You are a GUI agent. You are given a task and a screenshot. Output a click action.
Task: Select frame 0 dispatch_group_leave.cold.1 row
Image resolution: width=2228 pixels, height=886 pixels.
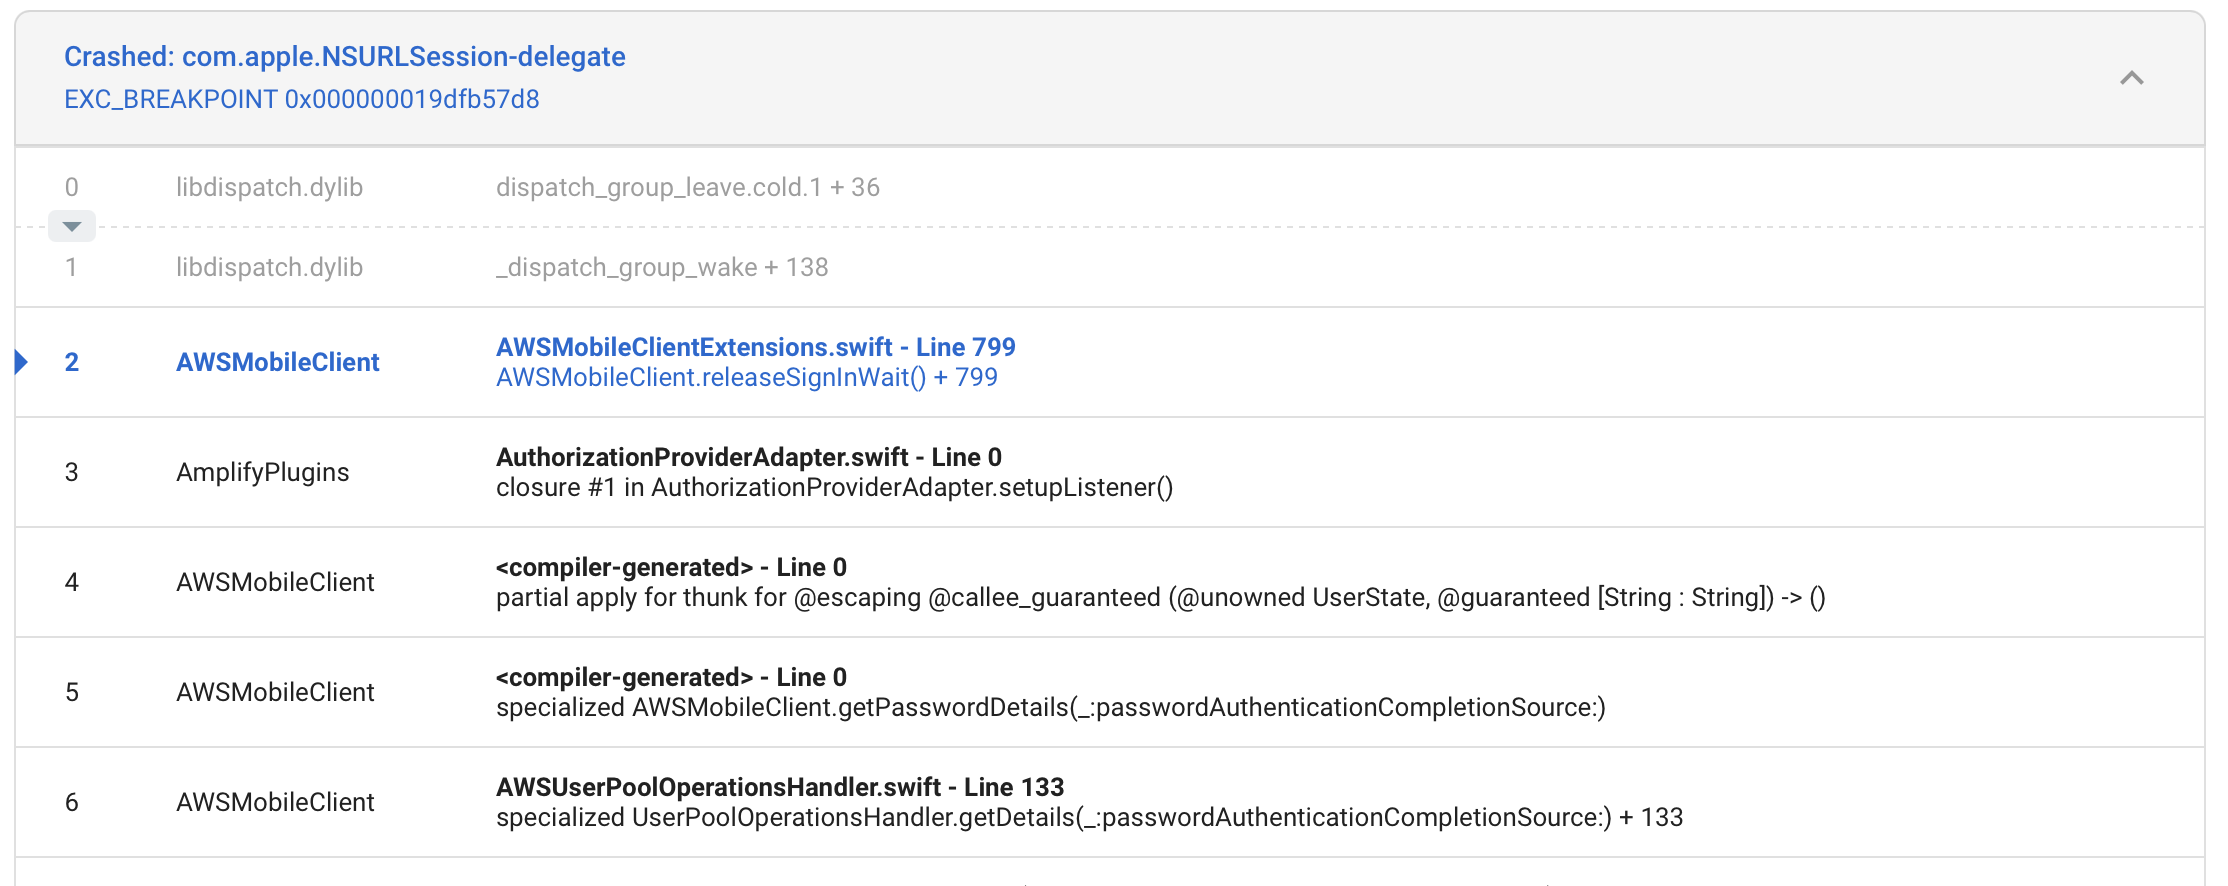coord(1110,187)
